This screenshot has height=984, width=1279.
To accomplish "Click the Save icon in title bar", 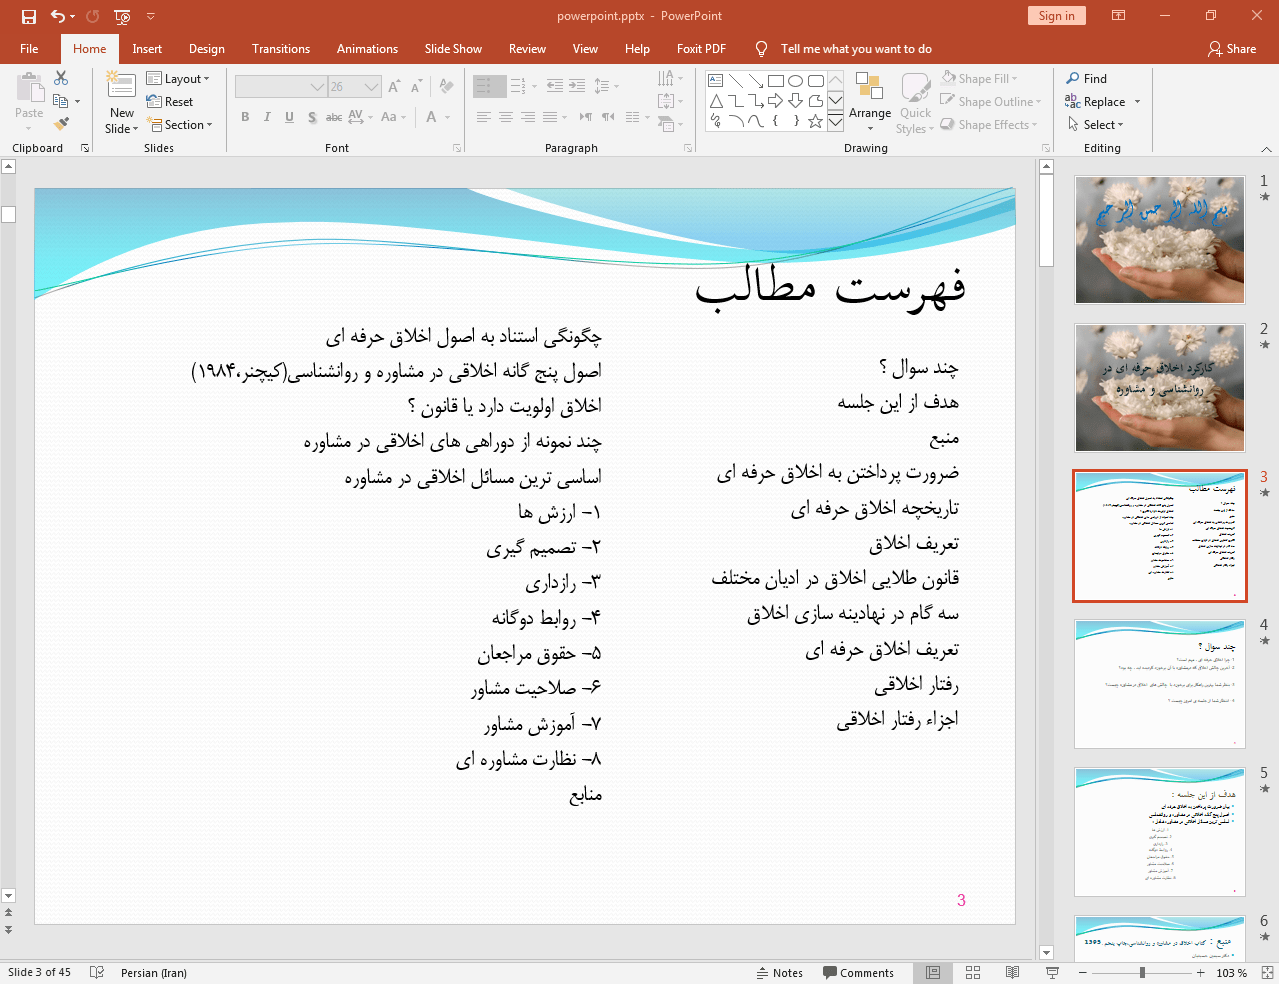I will pos(28,16).
